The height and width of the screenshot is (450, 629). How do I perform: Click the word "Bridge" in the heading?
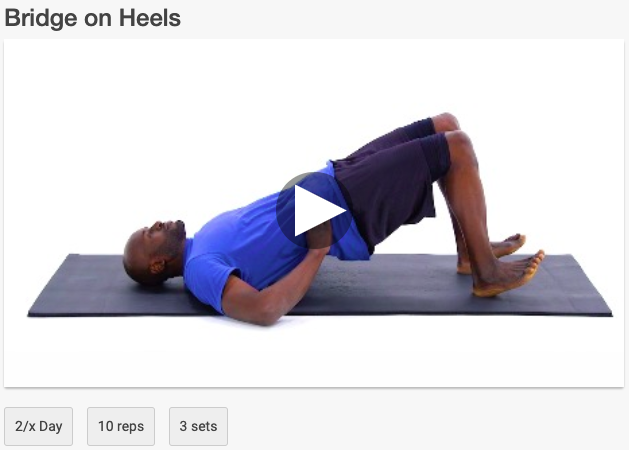coord(41,19)
